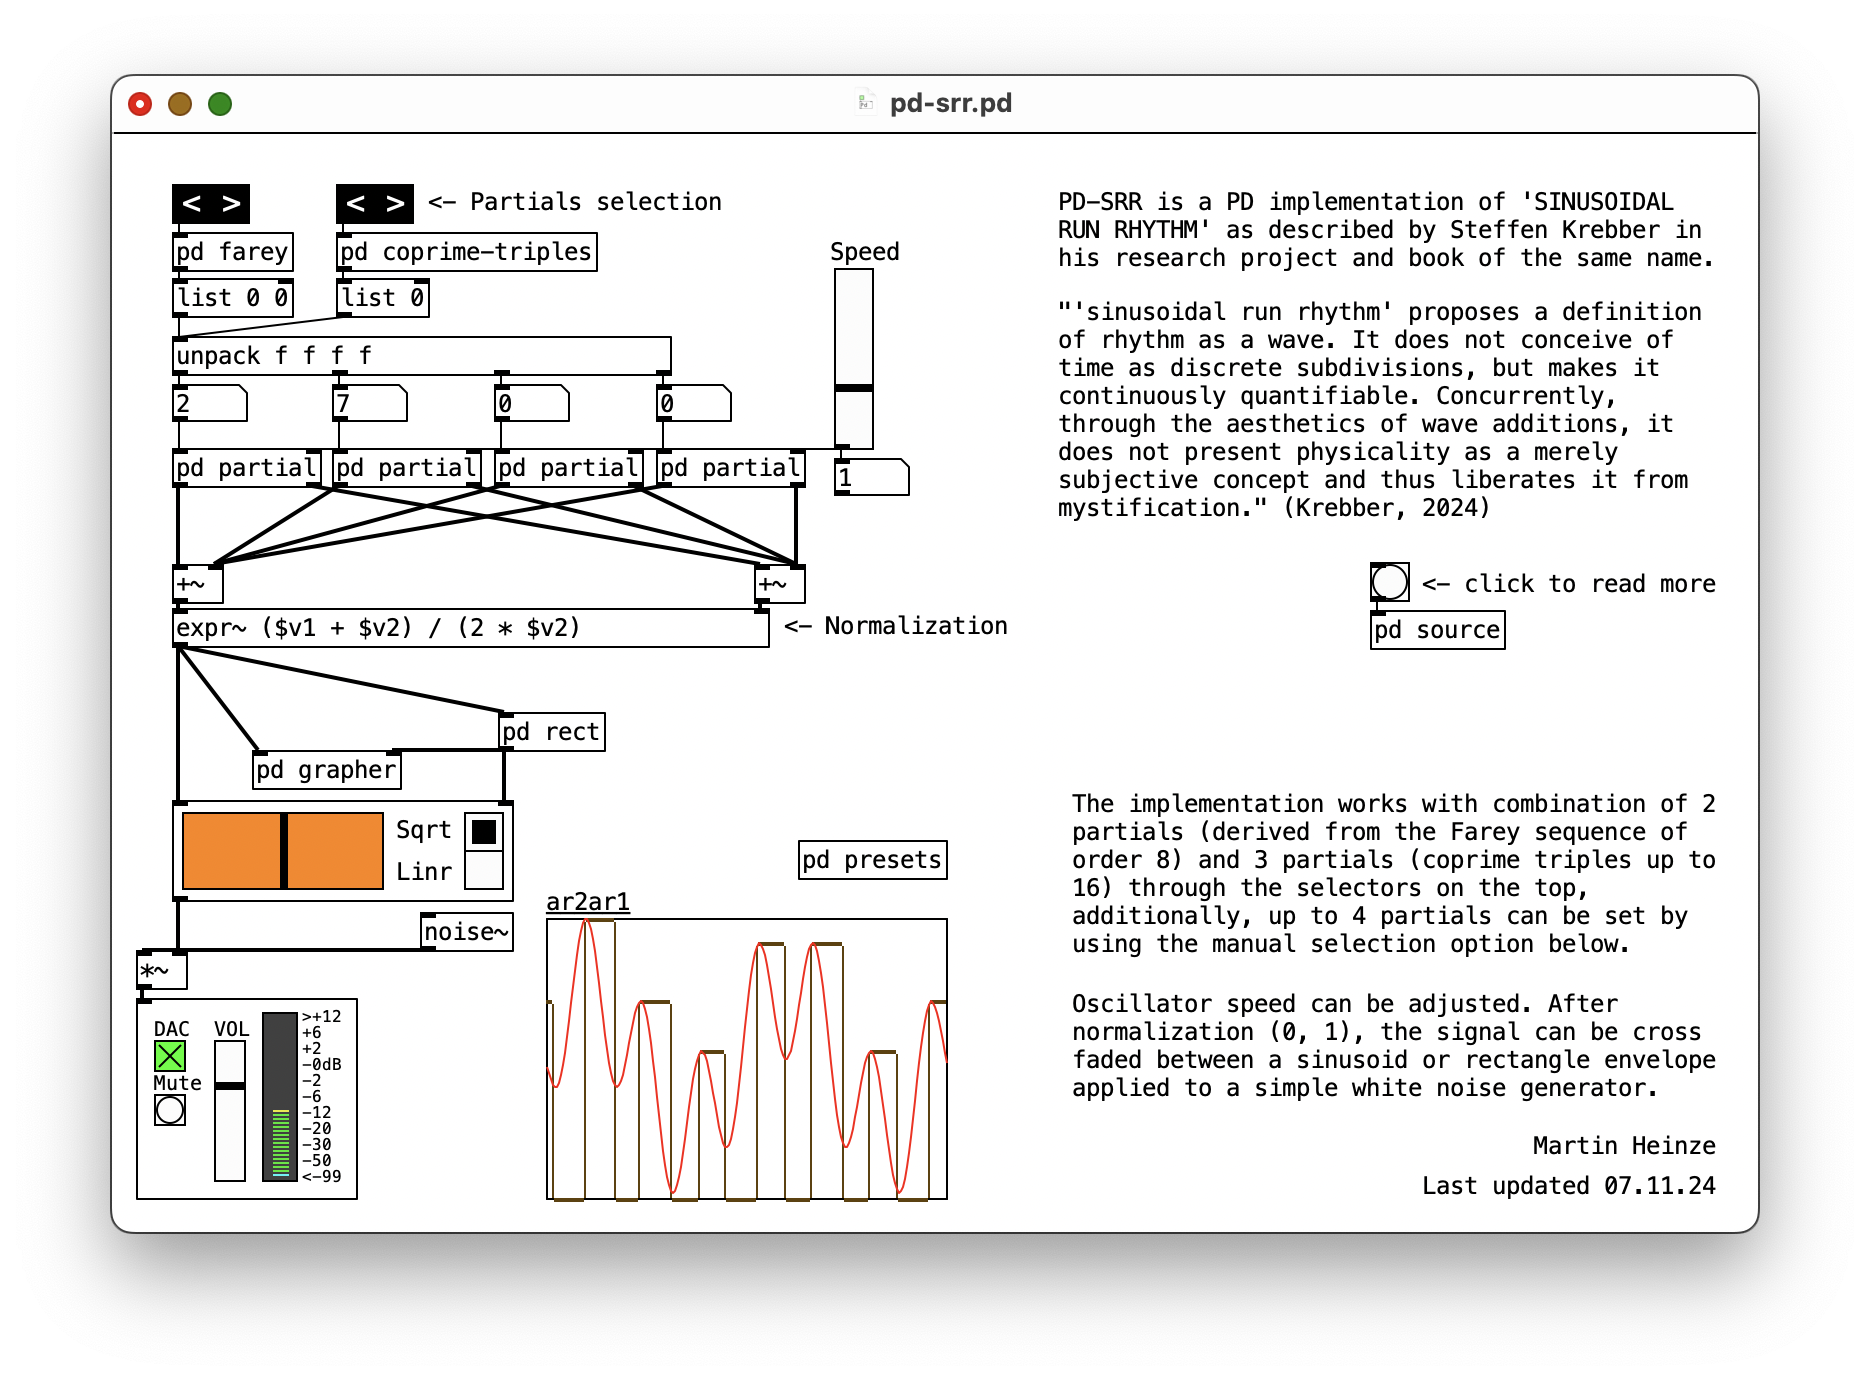Open the pd presets subpatch
Screen dimensions: 1870x1380
click(x=872, y=860)
